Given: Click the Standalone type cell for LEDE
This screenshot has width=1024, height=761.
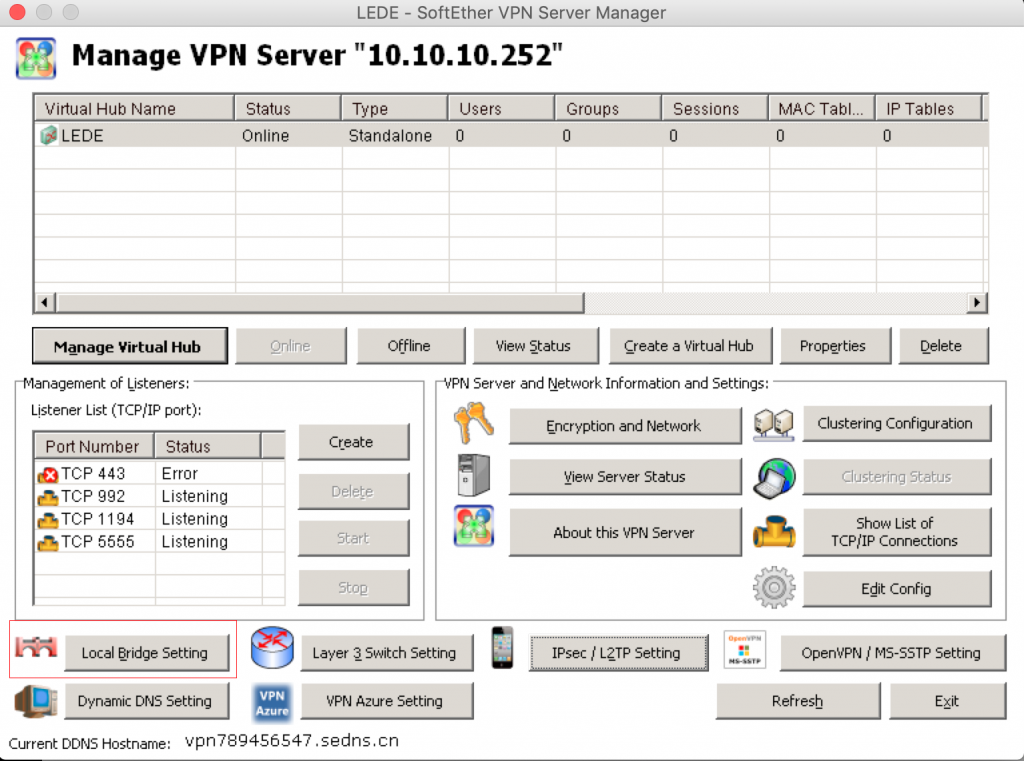Looking at the screenshot, I should pos(391,136).
